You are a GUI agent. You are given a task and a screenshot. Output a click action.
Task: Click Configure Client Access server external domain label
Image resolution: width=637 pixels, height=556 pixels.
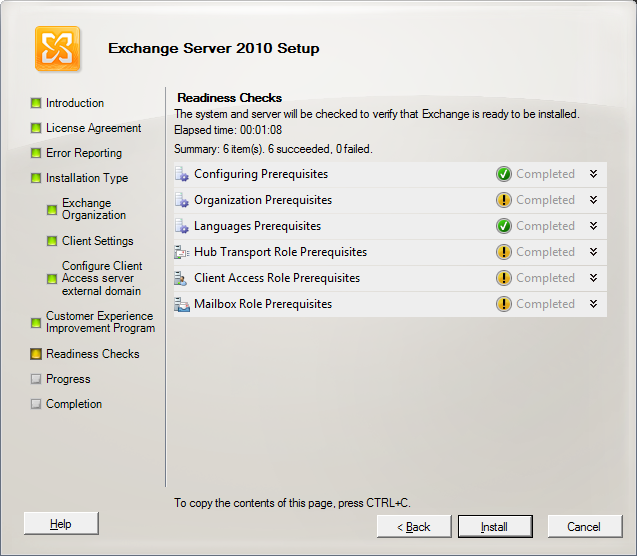pyautogui.click(x=102, y=279)
